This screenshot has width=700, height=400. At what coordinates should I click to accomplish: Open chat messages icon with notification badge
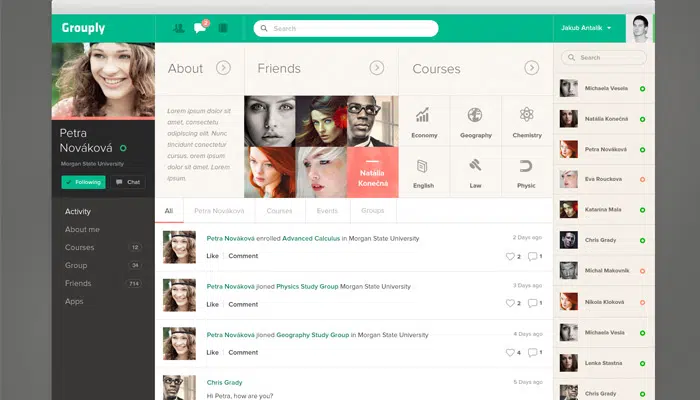click(x=200, y=28)
